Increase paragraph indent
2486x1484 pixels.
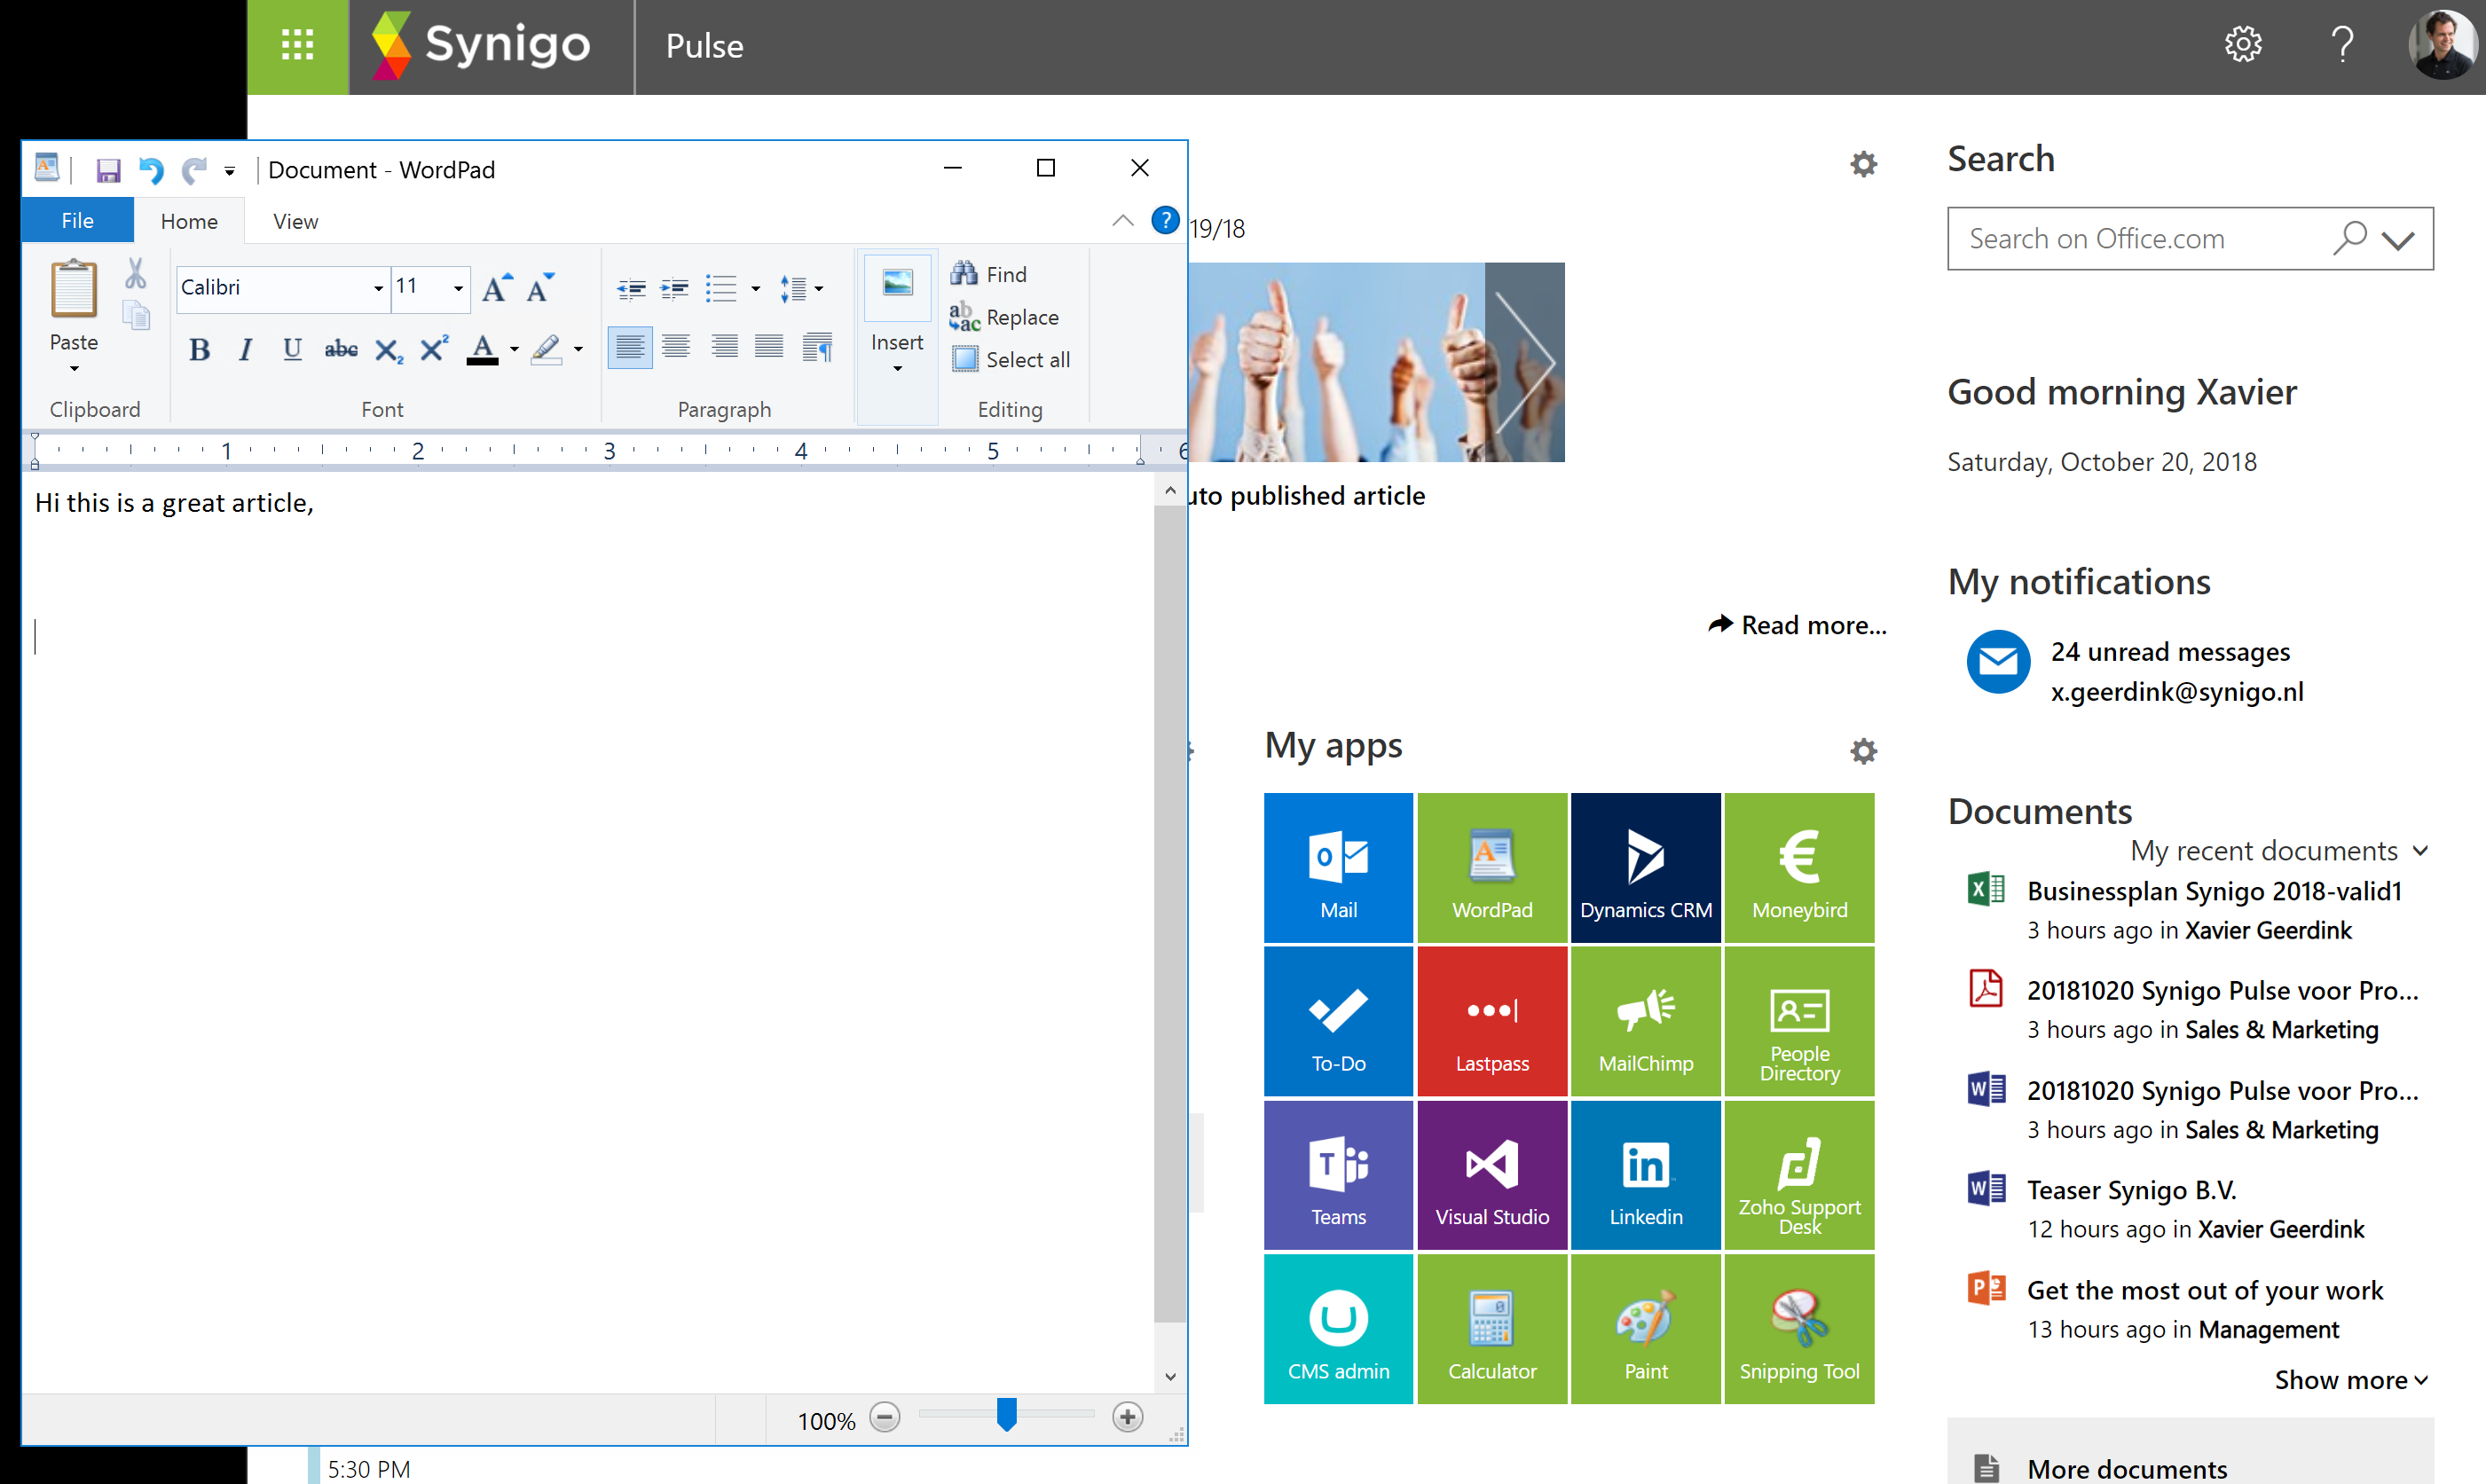pyautogui.click(x=675, y=289)
